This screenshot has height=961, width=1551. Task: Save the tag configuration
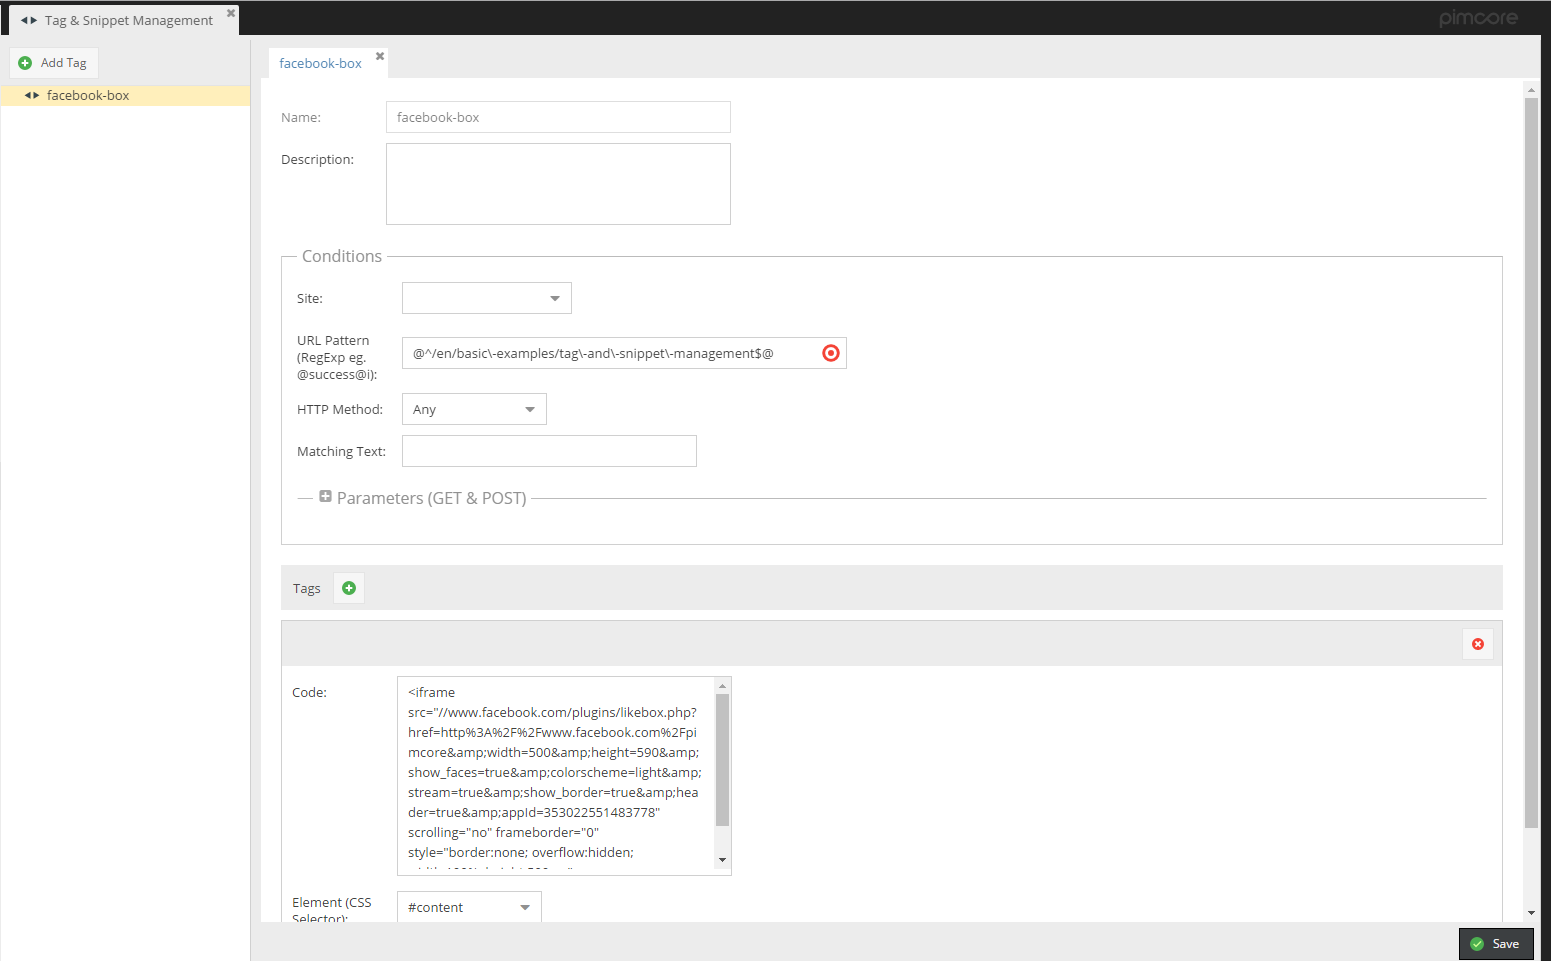(1495, 944)
